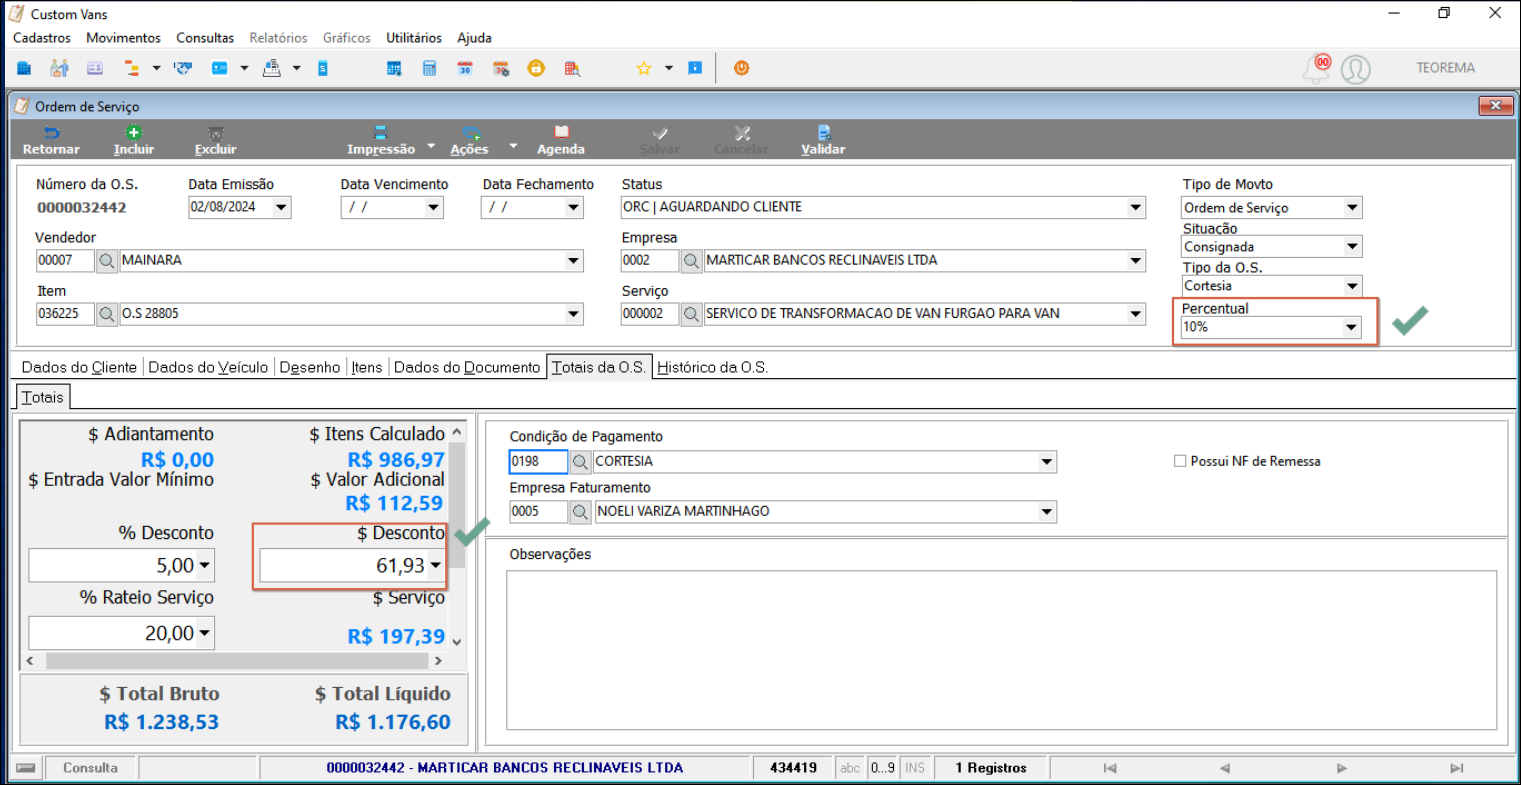Click the Vendedor search magnifier icon
This screenshot has width=1521, height=785.
pos(107,260)
